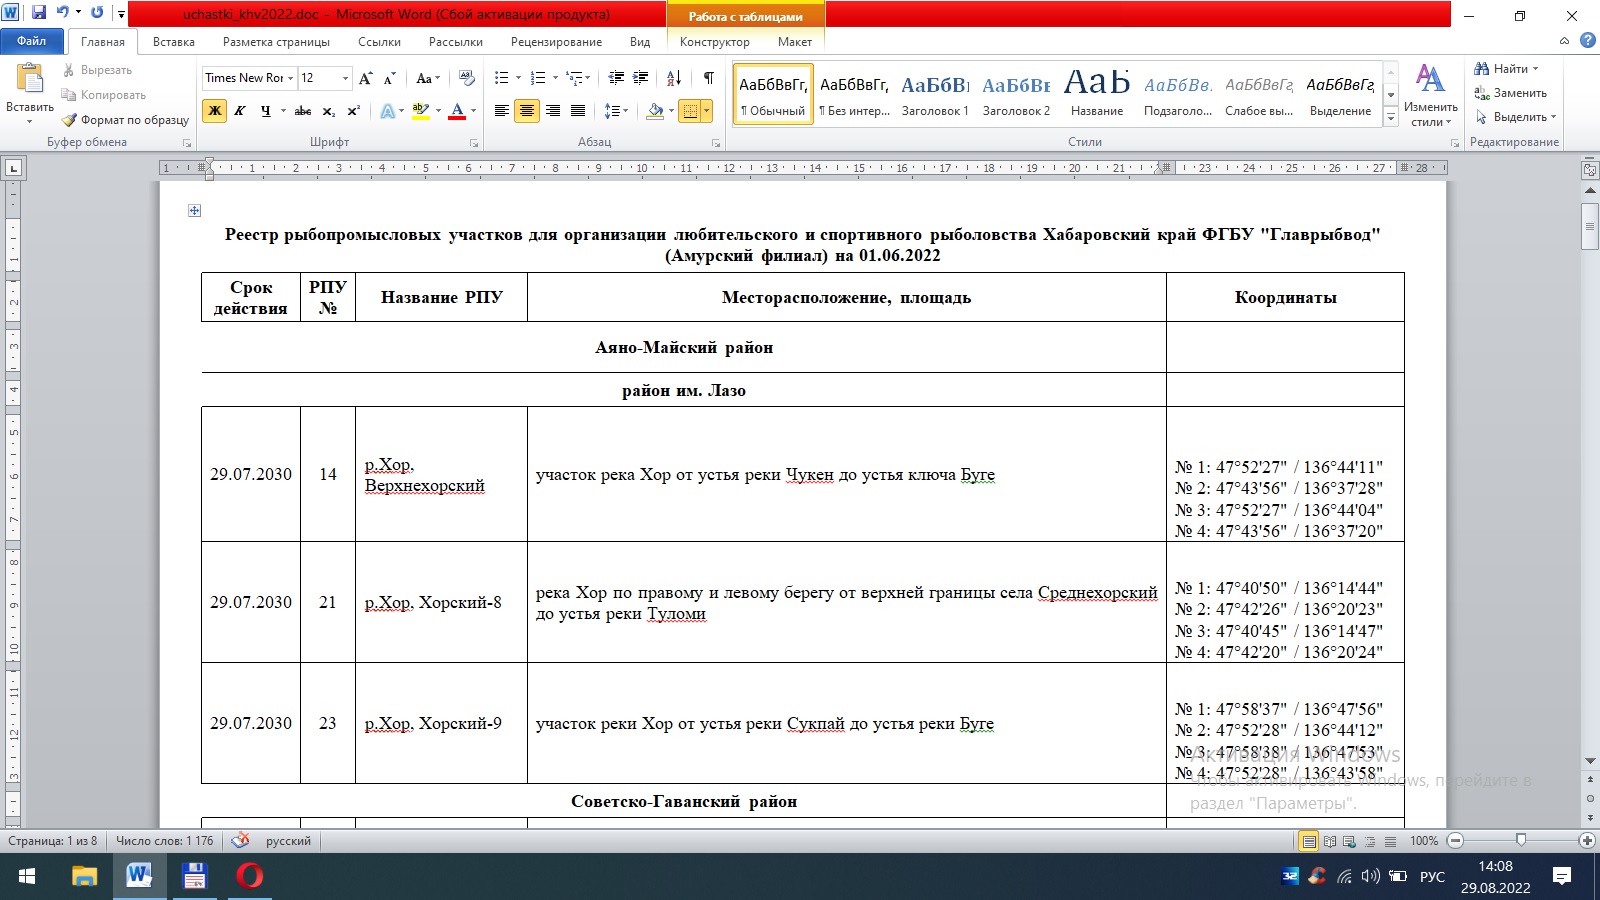Image resolution: width=1600 pixels, height=900 pixels.
Task: Toggle show paragraph marks (¶)
Action: coord(708,78)
